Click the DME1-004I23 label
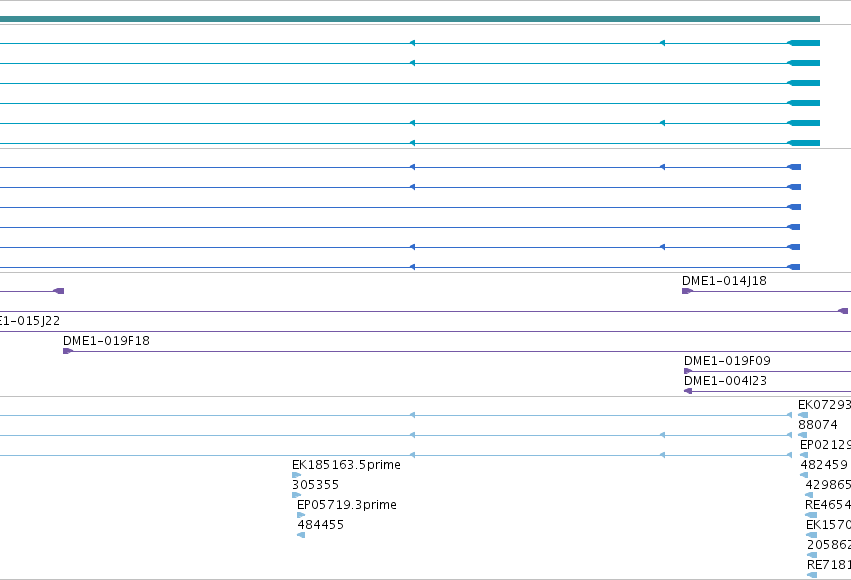Image resolution: width=851 pixels, height=580 pixels. tap(725, 381)
